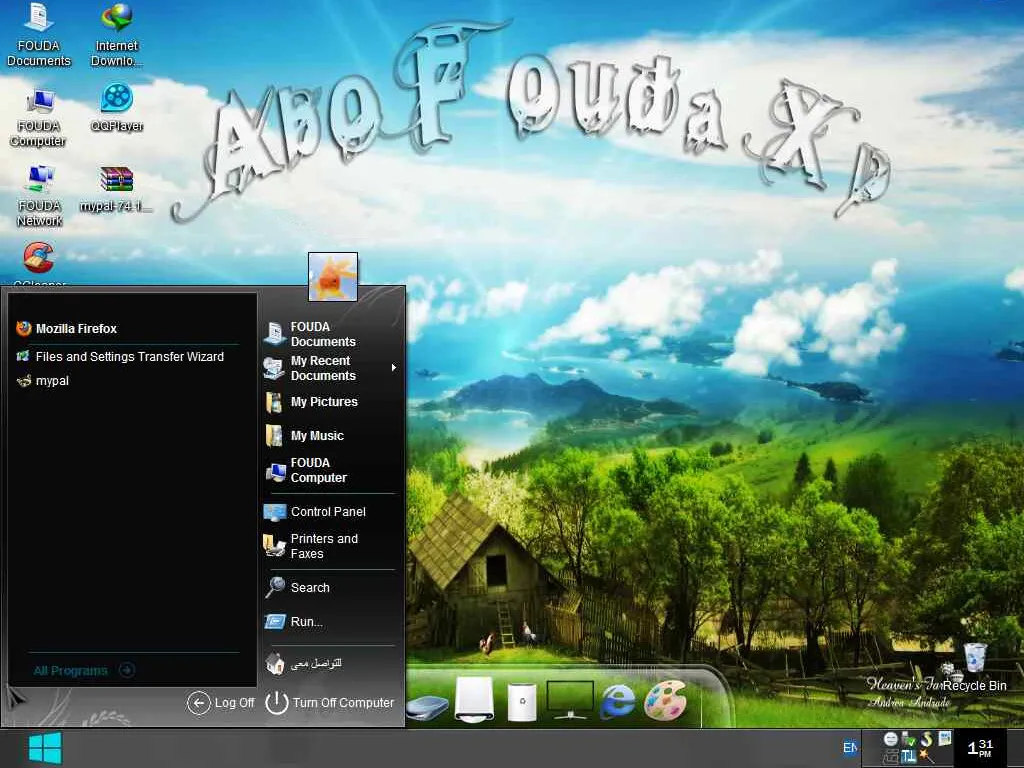This screenshot has width=1024, height=768.
Task: Open the scanner drive icon in dock
Action: point(427,707)
